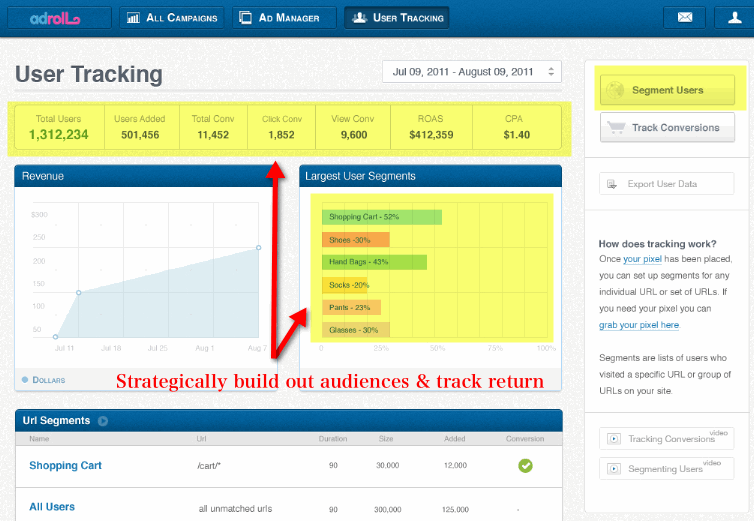
Task: Open the All Users segment link
Action: (52, 507)
